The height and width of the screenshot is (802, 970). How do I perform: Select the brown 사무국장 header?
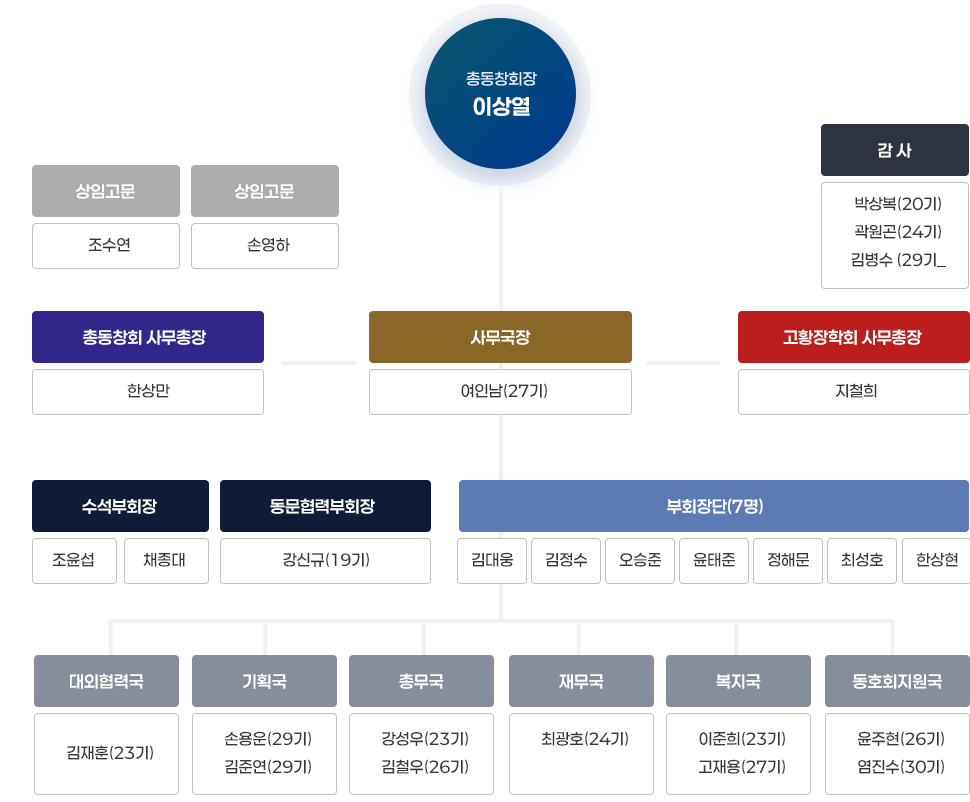pos(500,337)
